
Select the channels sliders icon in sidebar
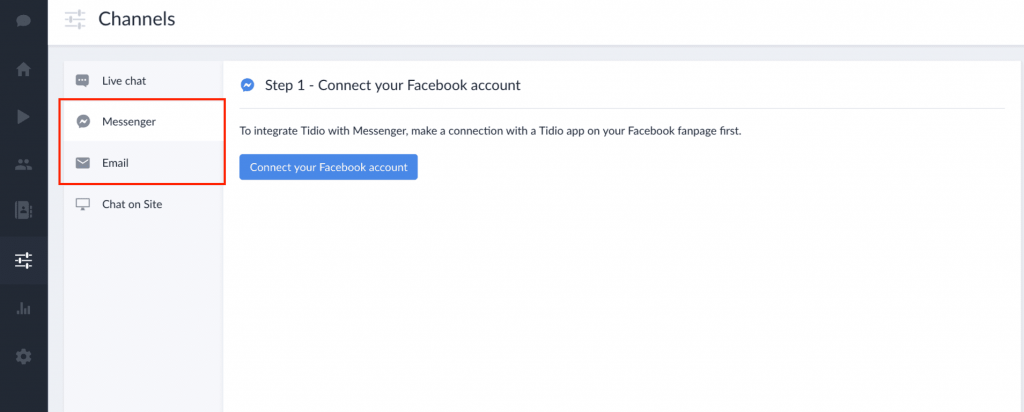pos(23,260)
